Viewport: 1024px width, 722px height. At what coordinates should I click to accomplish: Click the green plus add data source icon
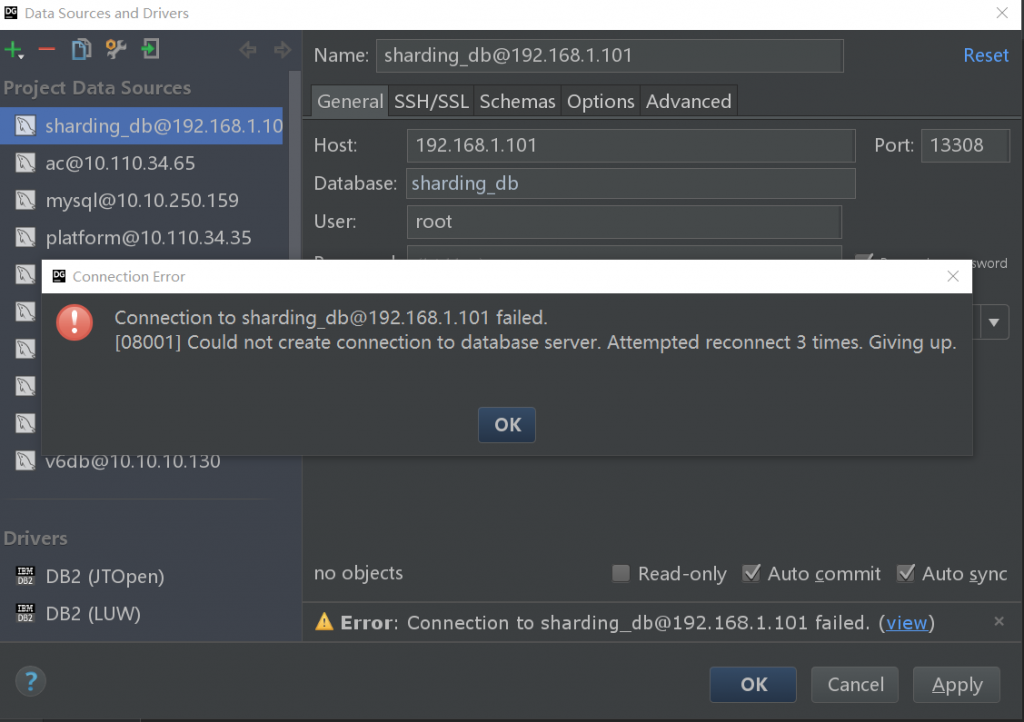pyautogui.click(x=14, y=50)
